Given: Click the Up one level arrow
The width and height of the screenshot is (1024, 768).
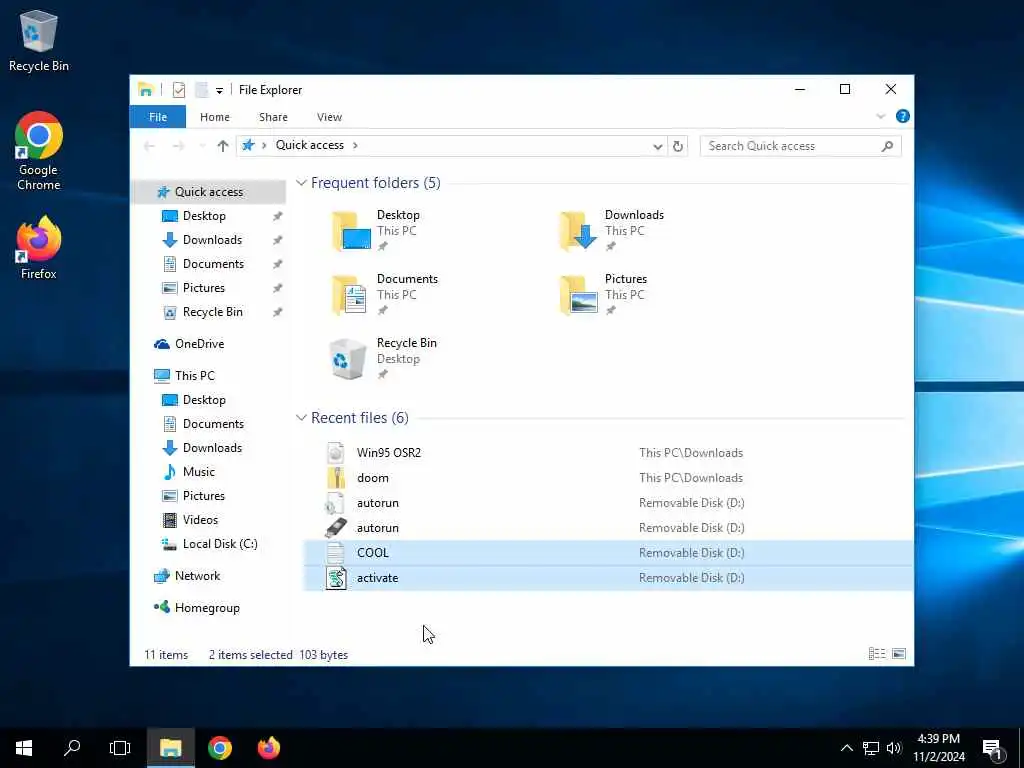Looking at the screenshot, I should (x=223, y=146).
